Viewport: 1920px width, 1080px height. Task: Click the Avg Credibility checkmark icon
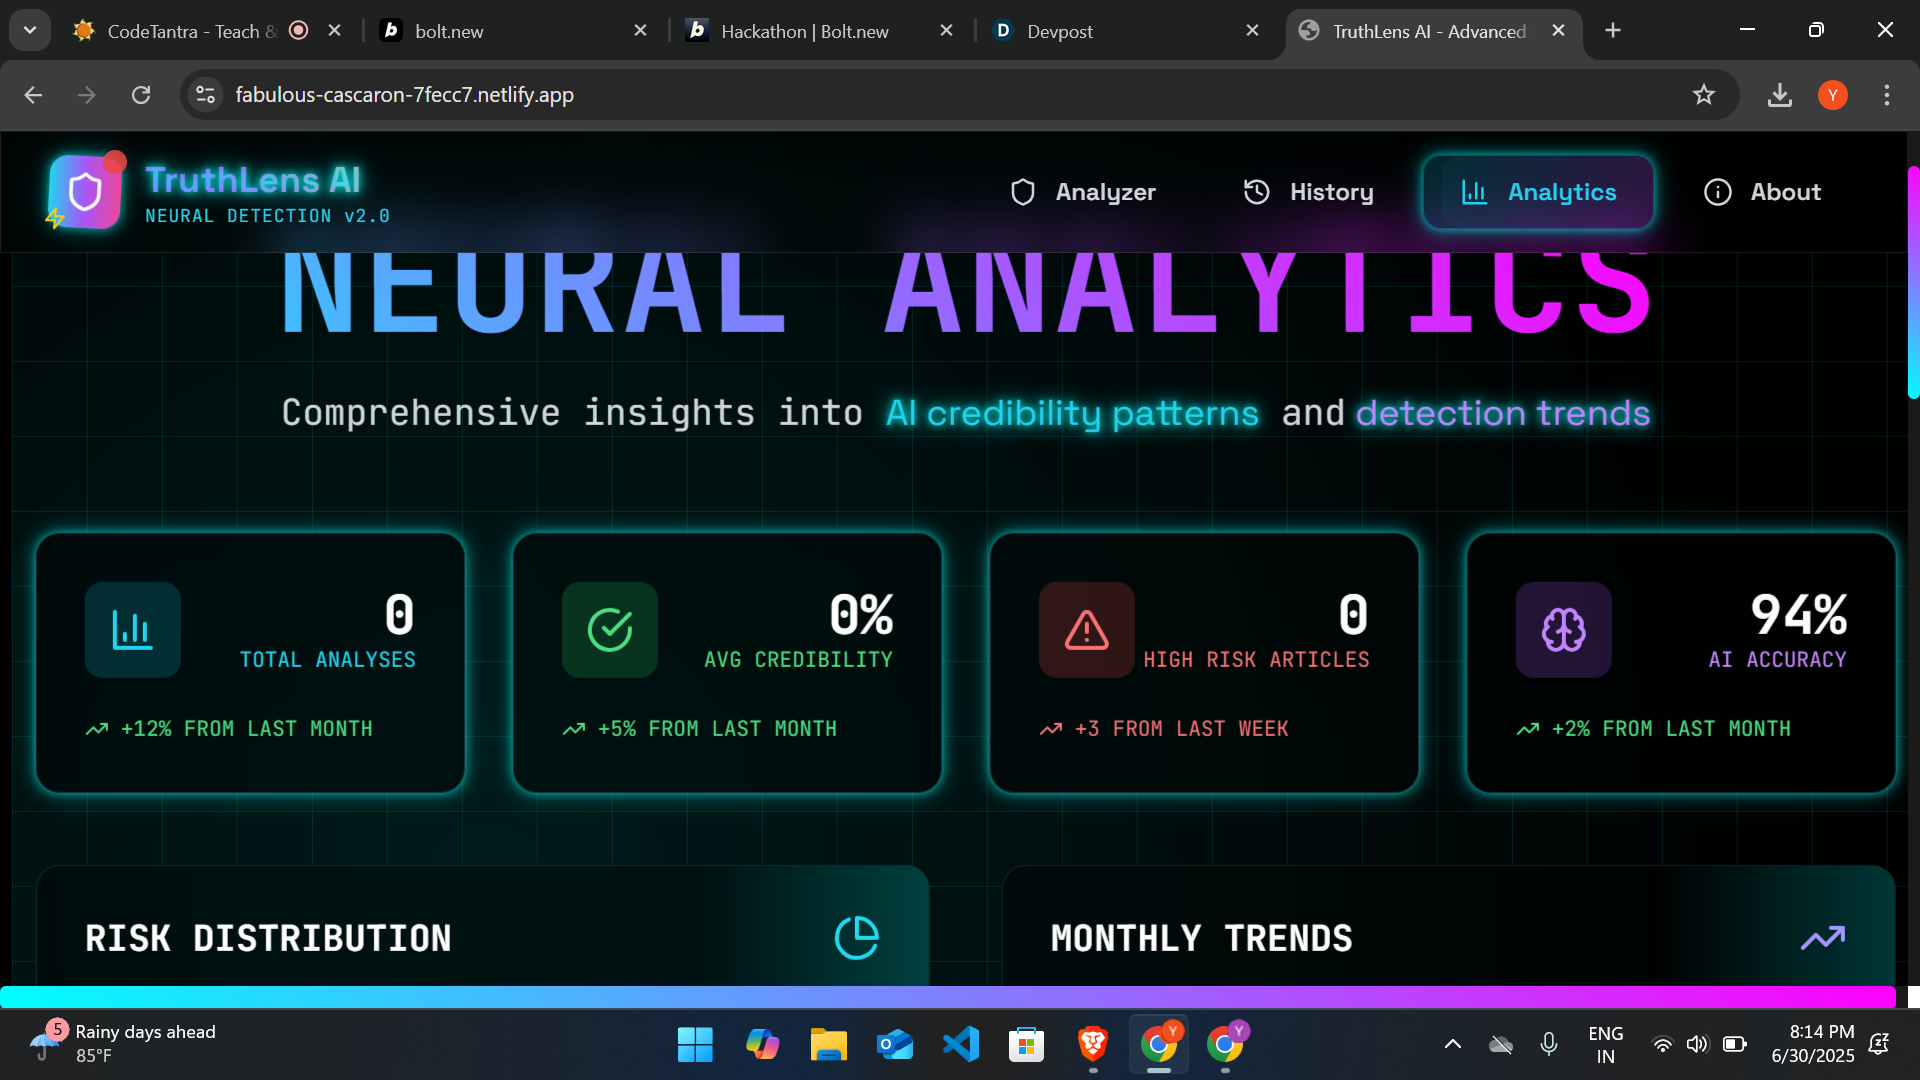pos(609,630)
